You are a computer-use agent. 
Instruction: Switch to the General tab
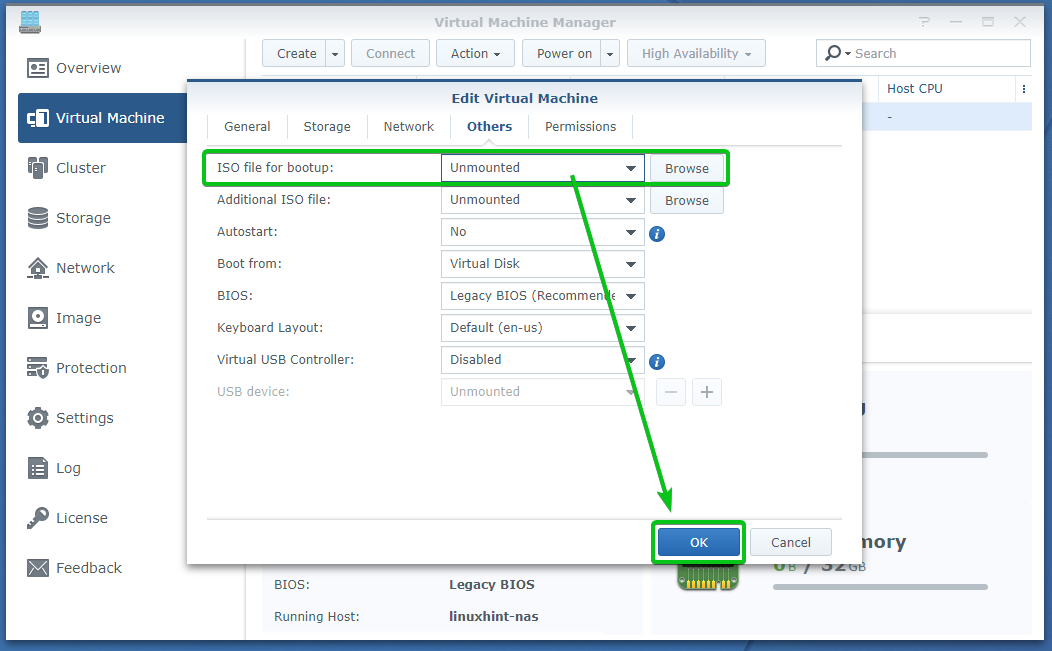click(247, 127)
